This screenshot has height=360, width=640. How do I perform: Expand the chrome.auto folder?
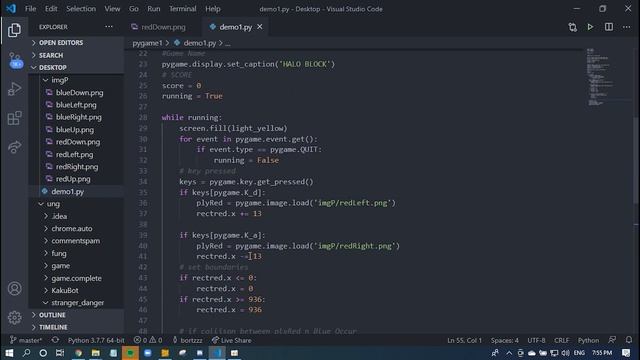[x=77, y=229]
